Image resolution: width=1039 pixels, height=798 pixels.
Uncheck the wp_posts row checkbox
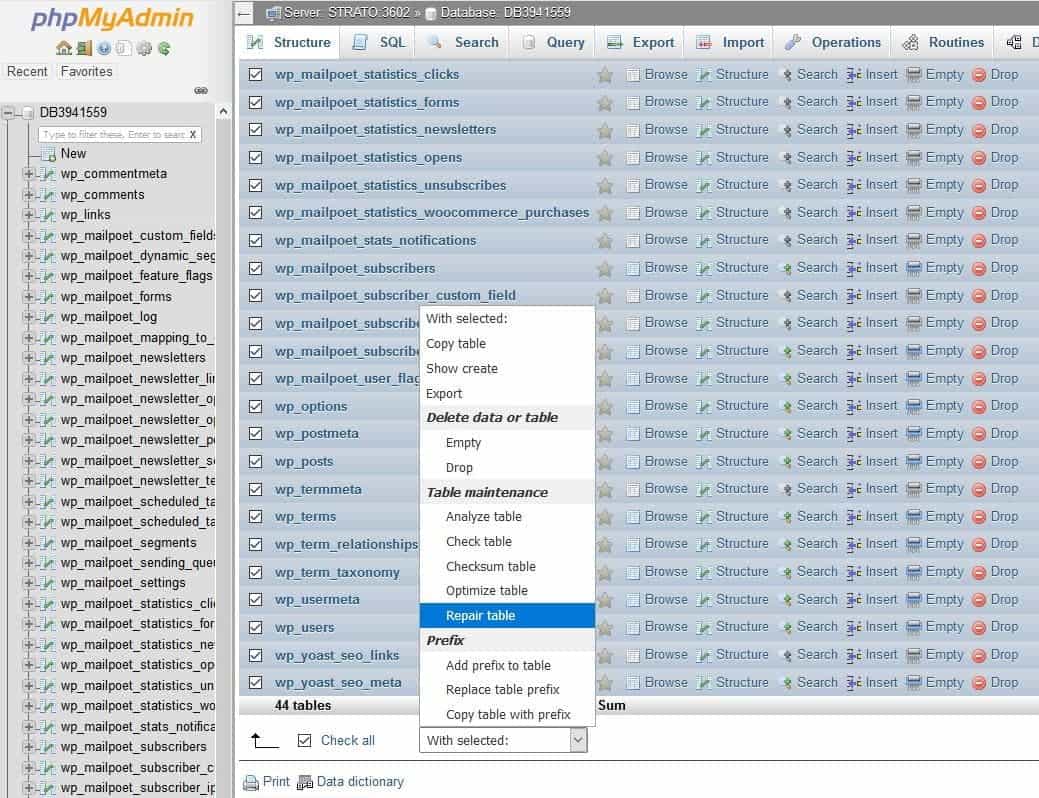(x=255, y=461)
